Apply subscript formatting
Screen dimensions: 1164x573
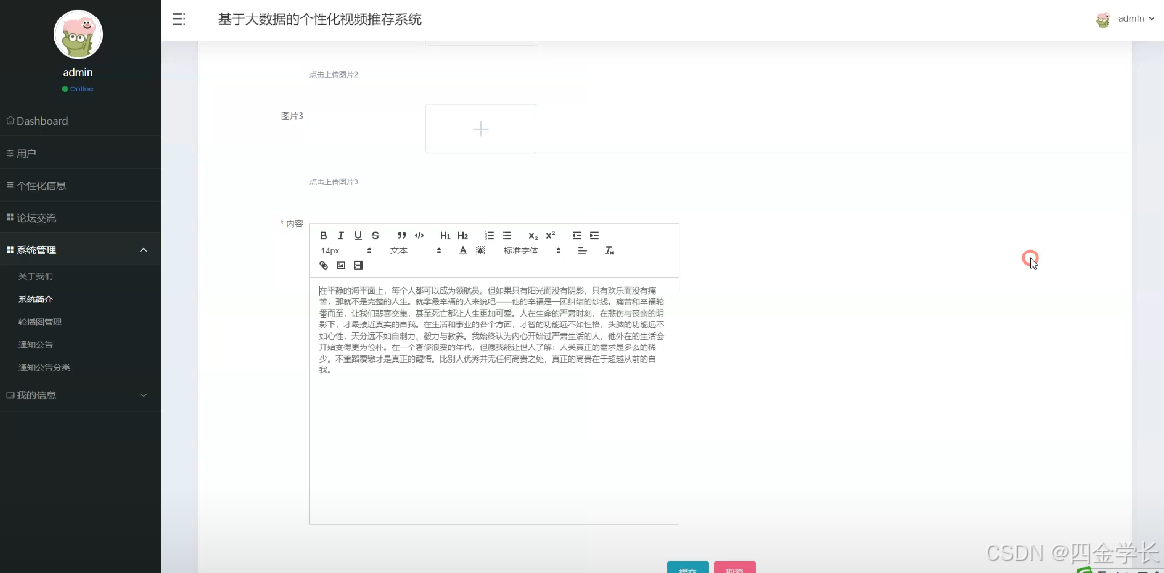click(x=533, y=235)
